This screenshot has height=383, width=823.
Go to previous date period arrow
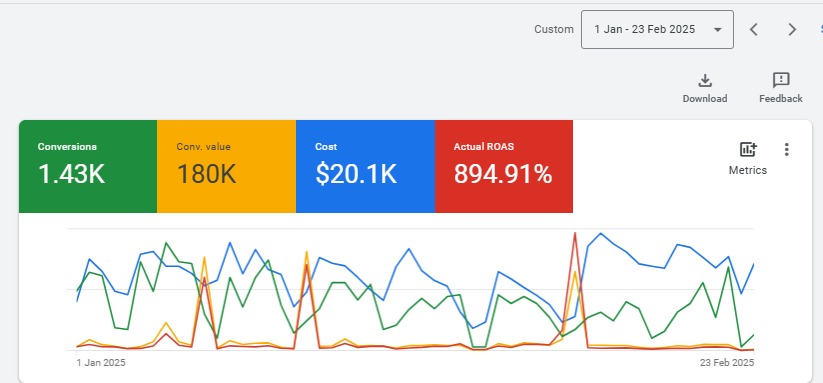[x=754, y=29]
